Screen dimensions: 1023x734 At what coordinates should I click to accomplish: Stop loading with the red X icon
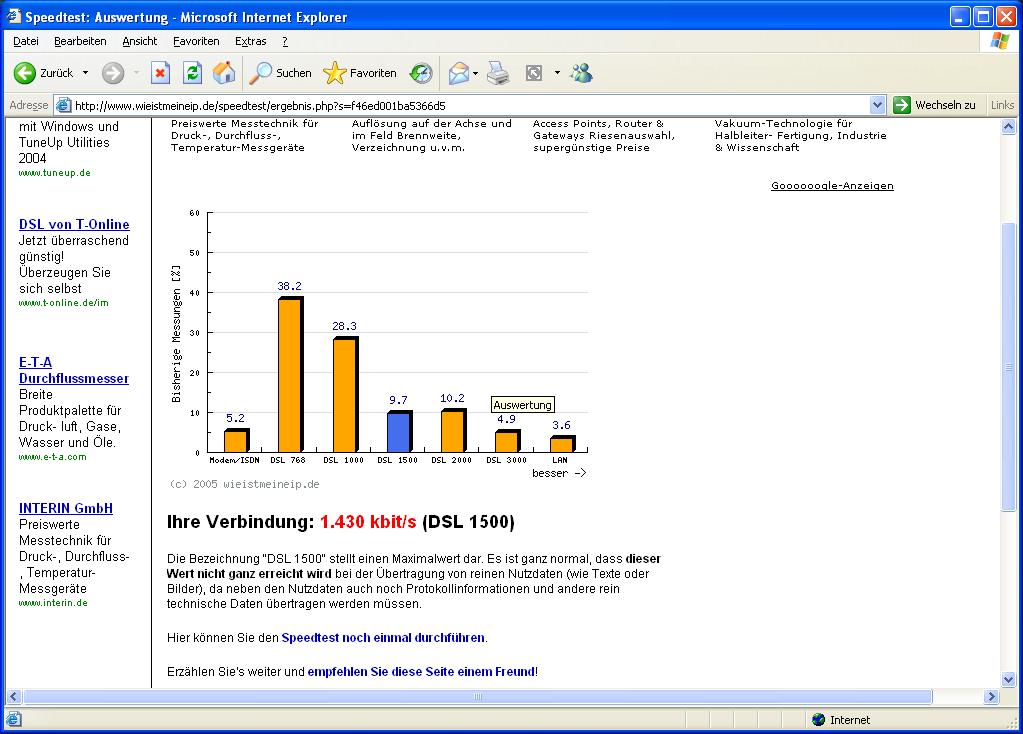click(x=160, y=73)
